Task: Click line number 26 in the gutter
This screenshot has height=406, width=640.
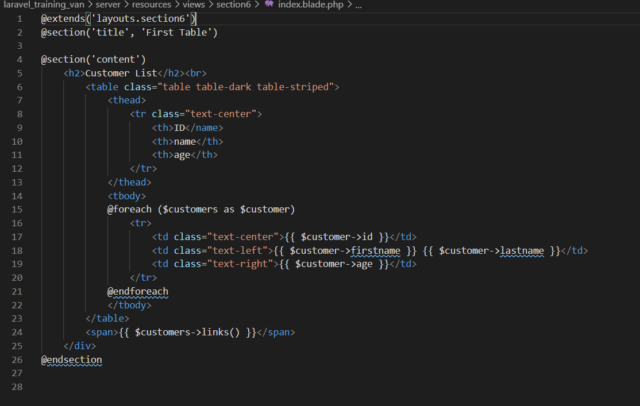Action: [17, 359]
